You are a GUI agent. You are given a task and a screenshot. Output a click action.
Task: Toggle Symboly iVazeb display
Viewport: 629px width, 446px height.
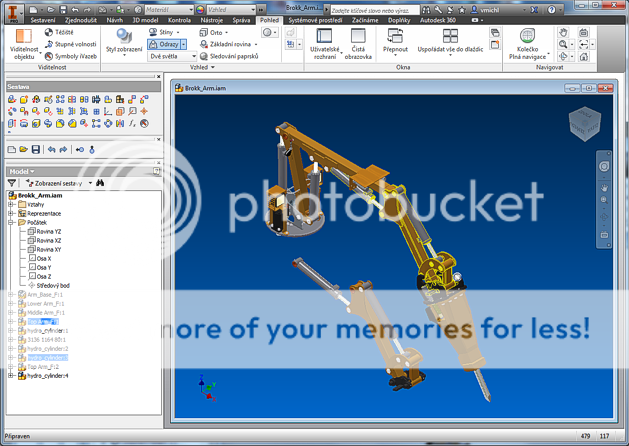(71, 56)
